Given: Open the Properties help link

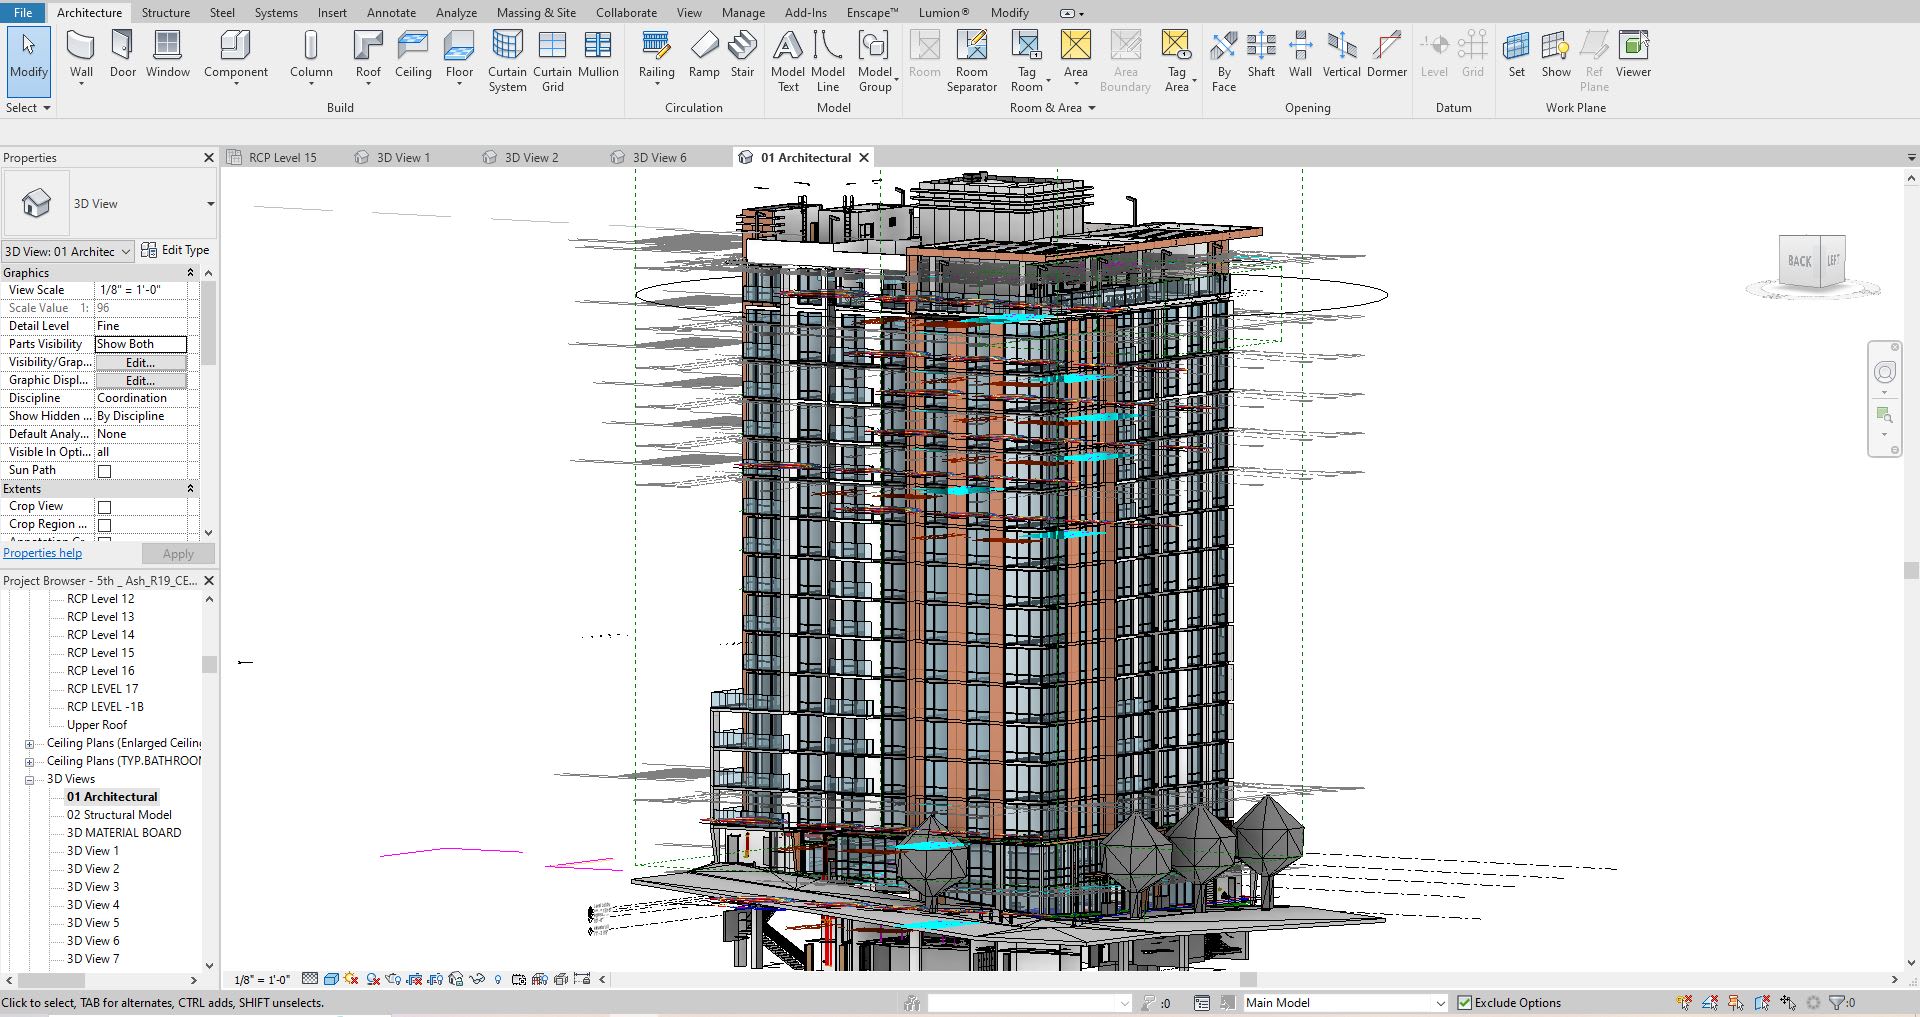Looking at the screenshot, I should tap(42, 553).
